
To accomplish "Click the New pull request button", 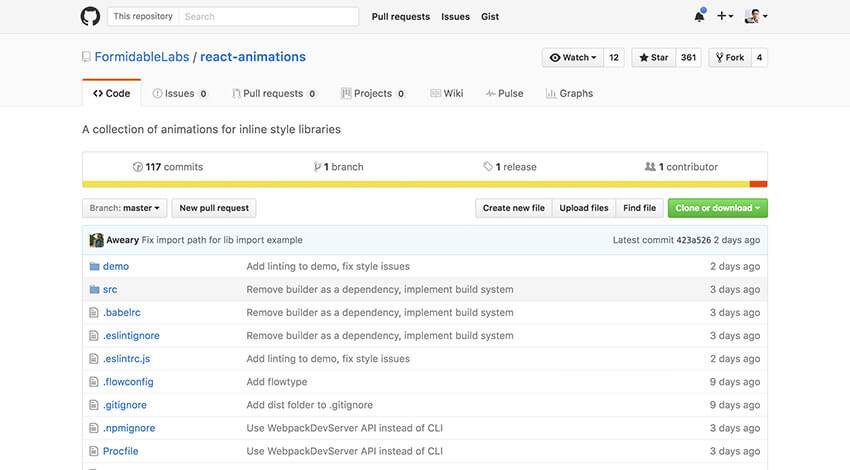I will click(214, 208).
